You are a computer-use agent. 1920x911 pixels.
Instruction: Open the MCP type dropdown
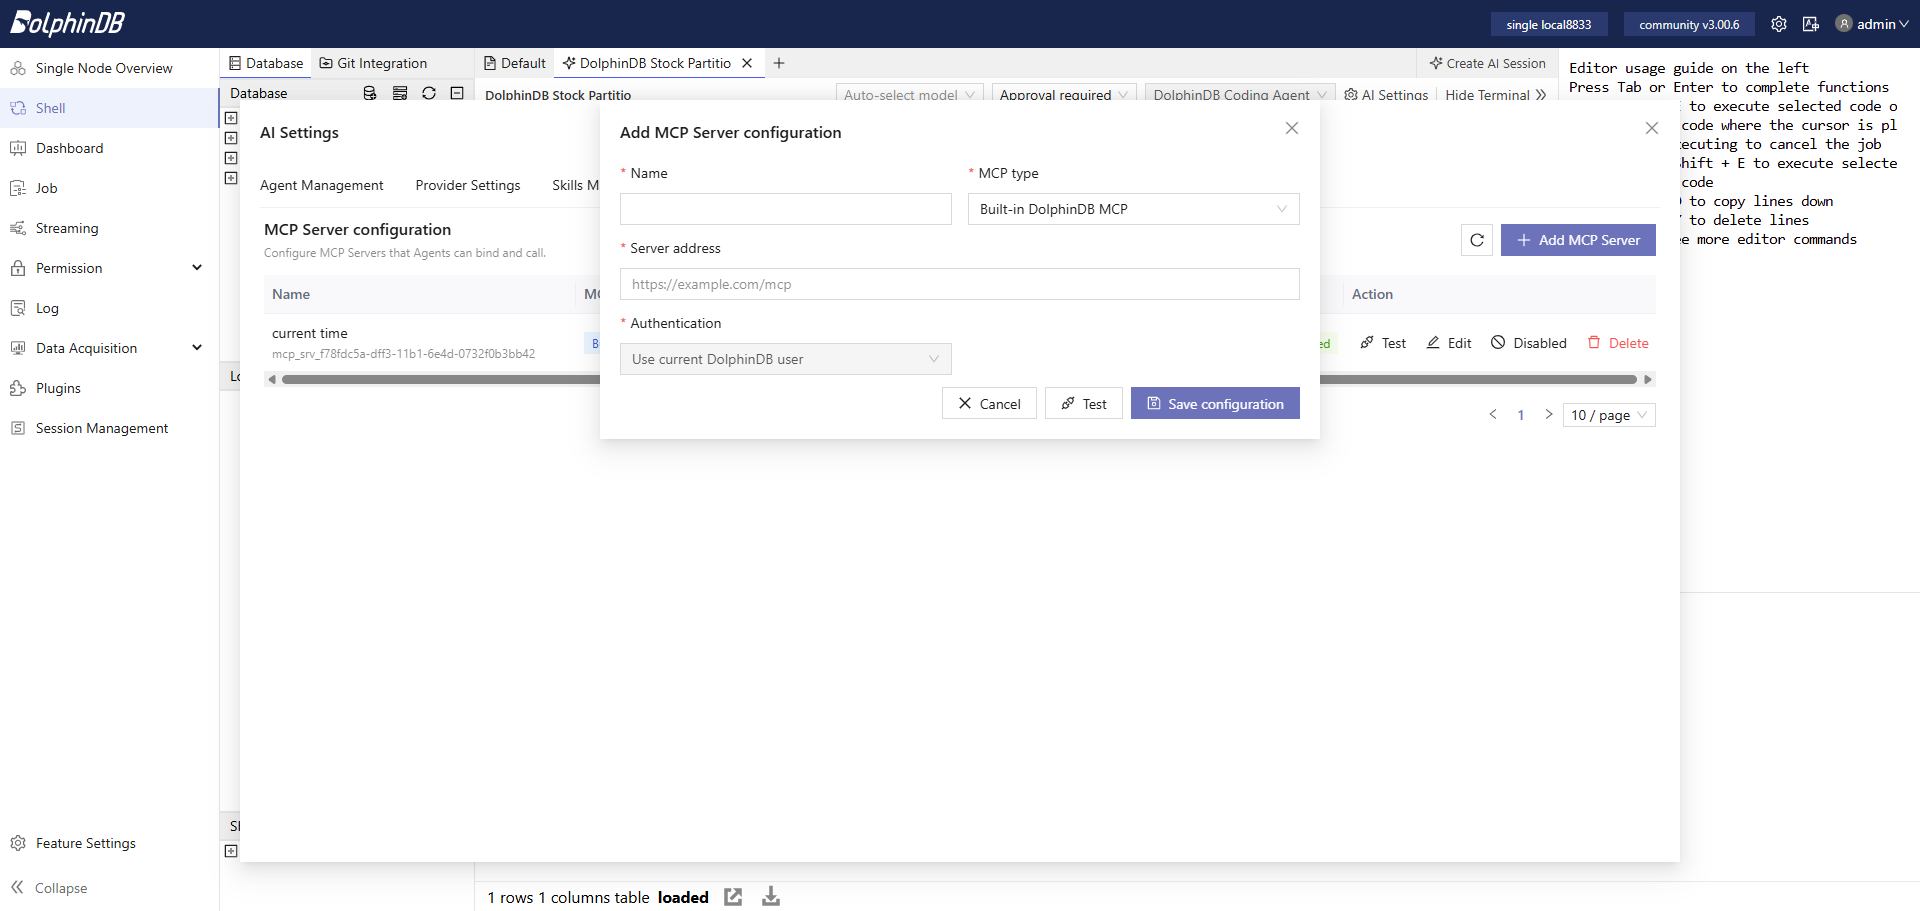[1134, 209]
